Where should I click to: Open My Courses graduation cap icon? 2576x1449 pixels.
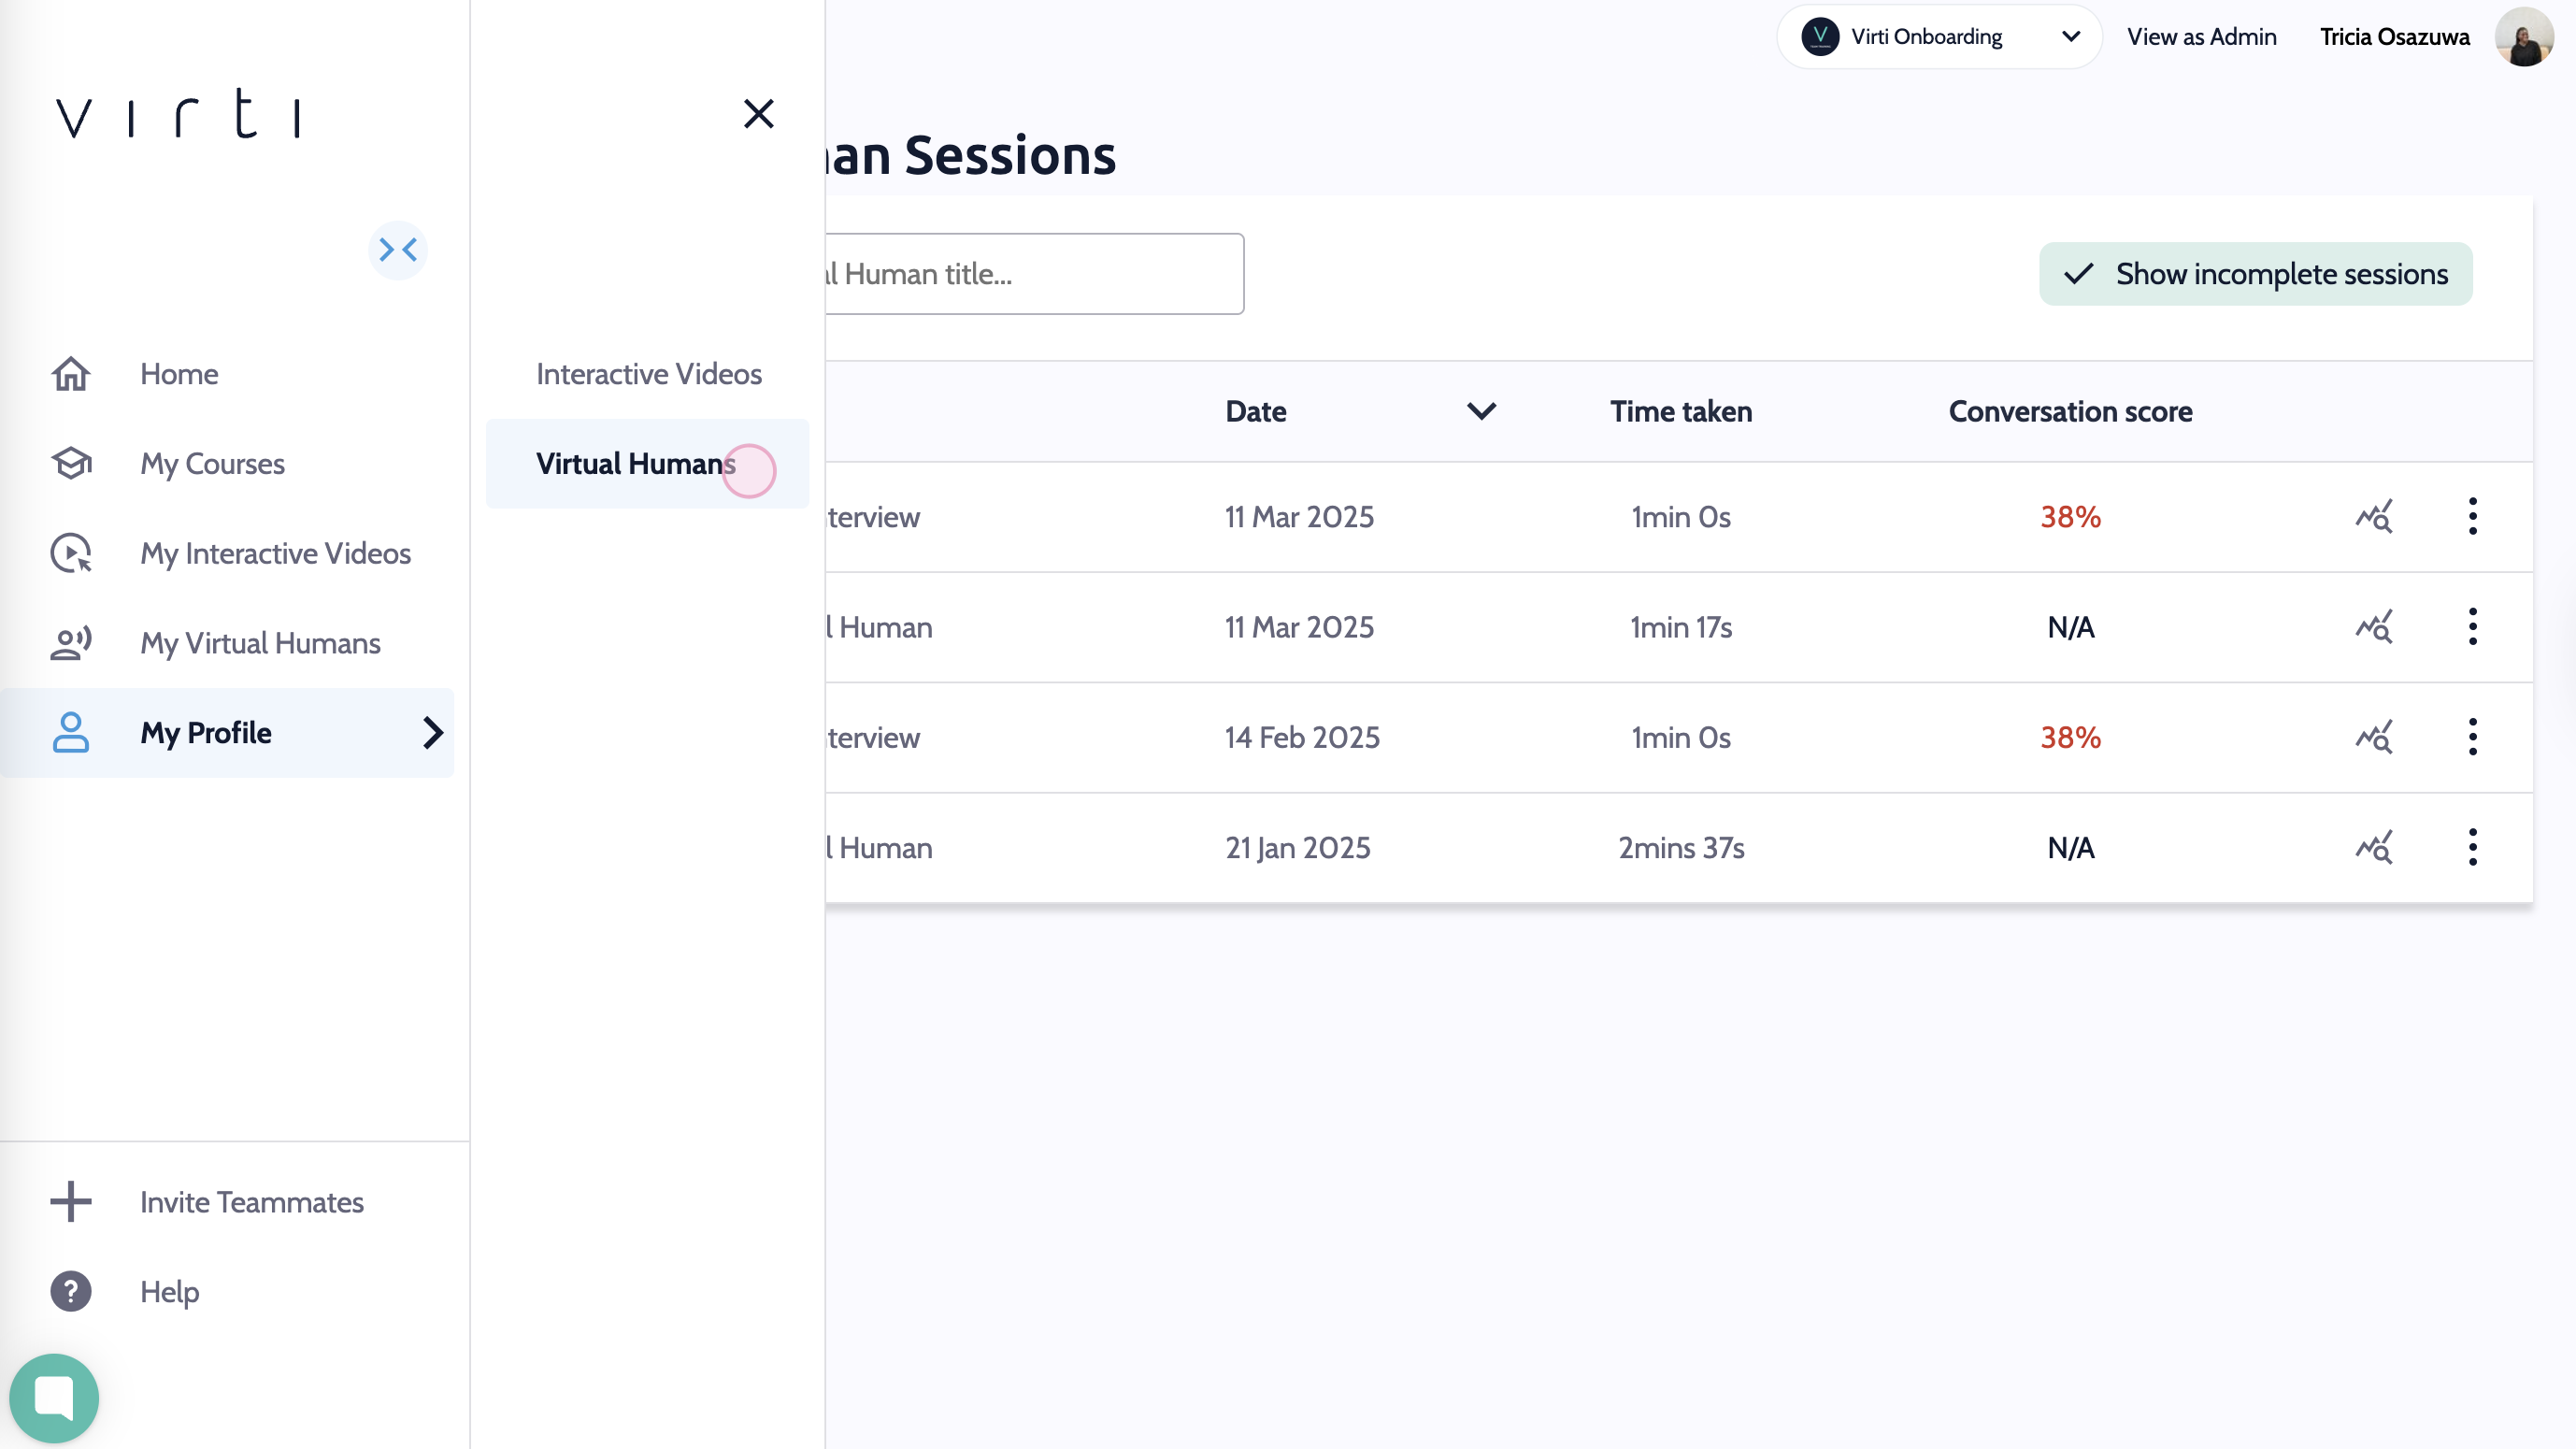71,464
